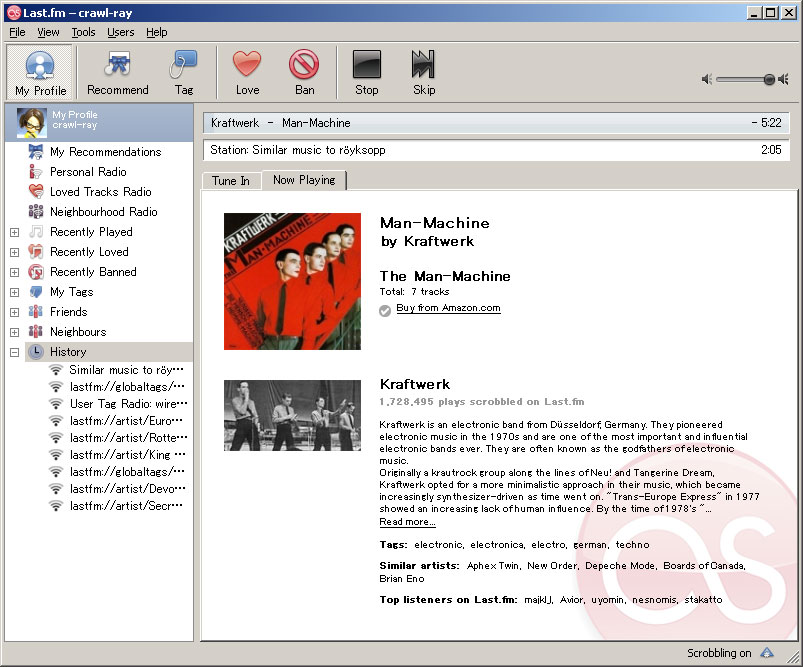This screenshot has width=803, height=667.
Task: Play history item lastfm://artist/Devo…
Action: (x=118, y=489)
